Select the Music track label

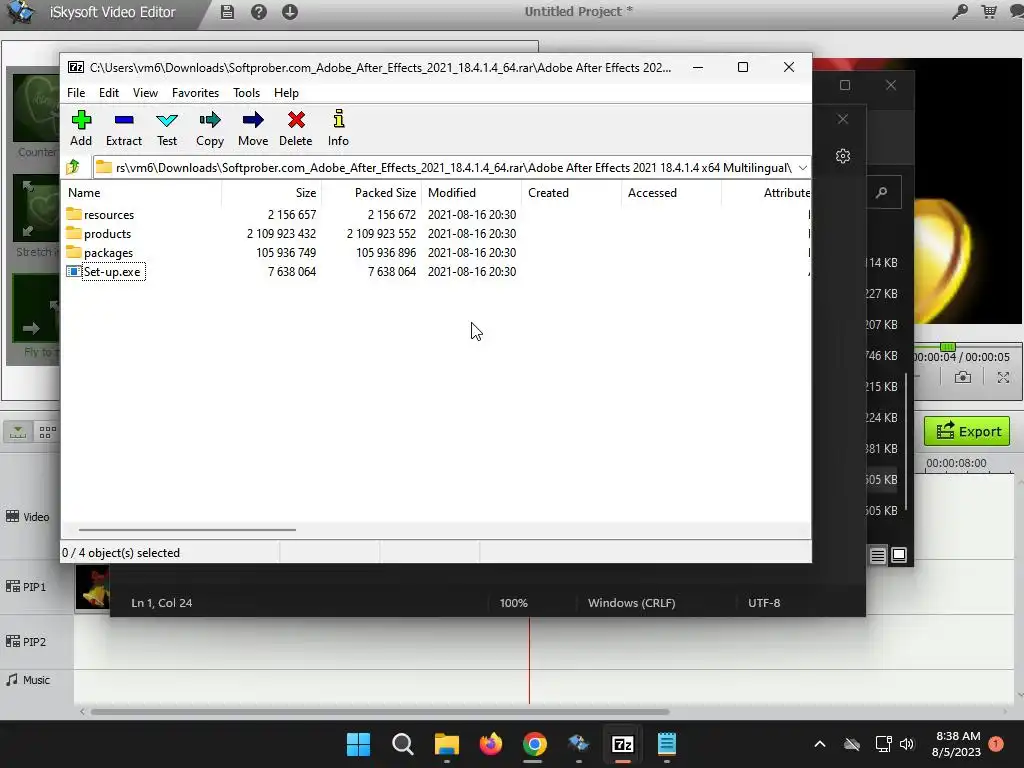27,680
